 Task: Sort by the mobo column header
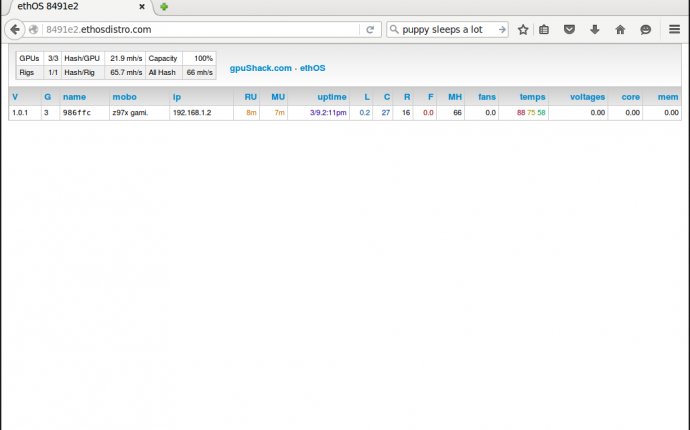coord(125,97)
